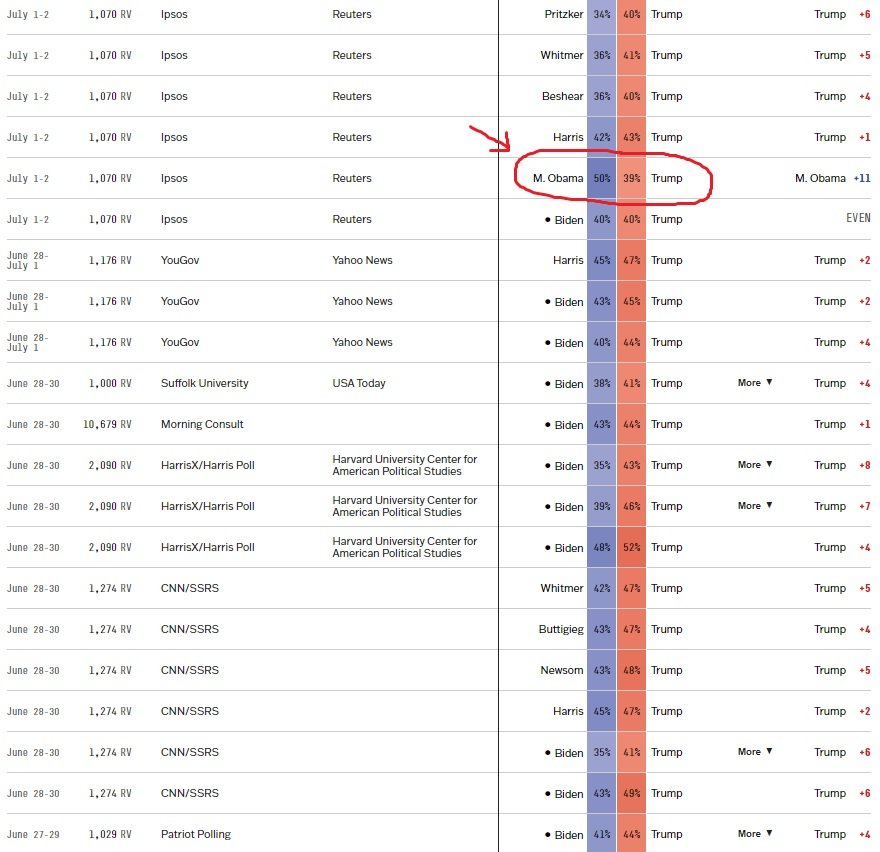The width and height of the screenshot is (880, 852).
Task: Click the Suffolk University pollster name
Action: [204, 383]
